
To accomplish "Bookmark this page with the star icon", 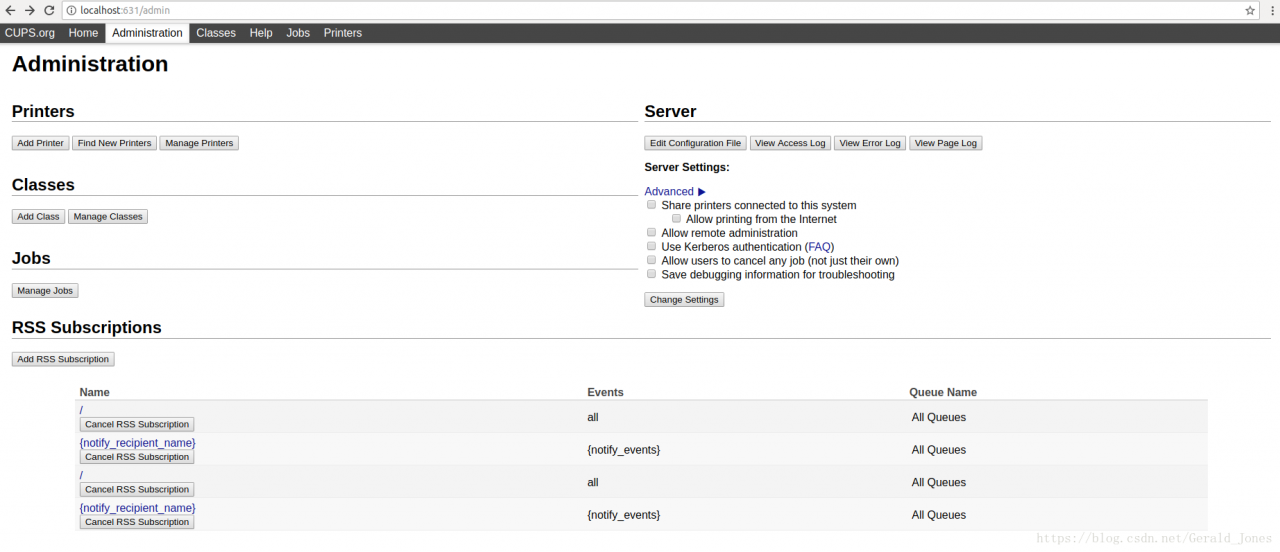I will tap(1250, 10).
